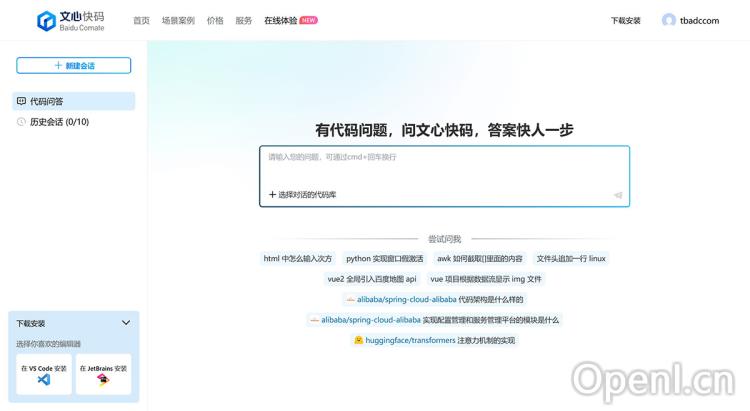Start a new chat with 新建会话
This screenshot has height=411, width=750.
[x=74, y=66]
